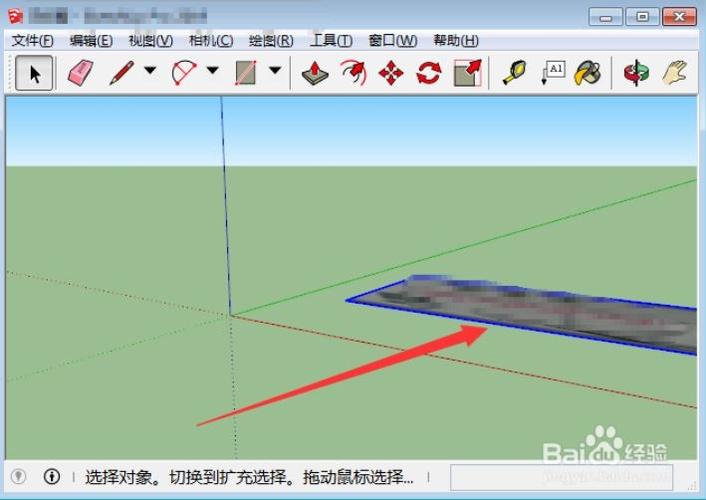Activate the Move tool with four red arrows

(x=391, y=73)
